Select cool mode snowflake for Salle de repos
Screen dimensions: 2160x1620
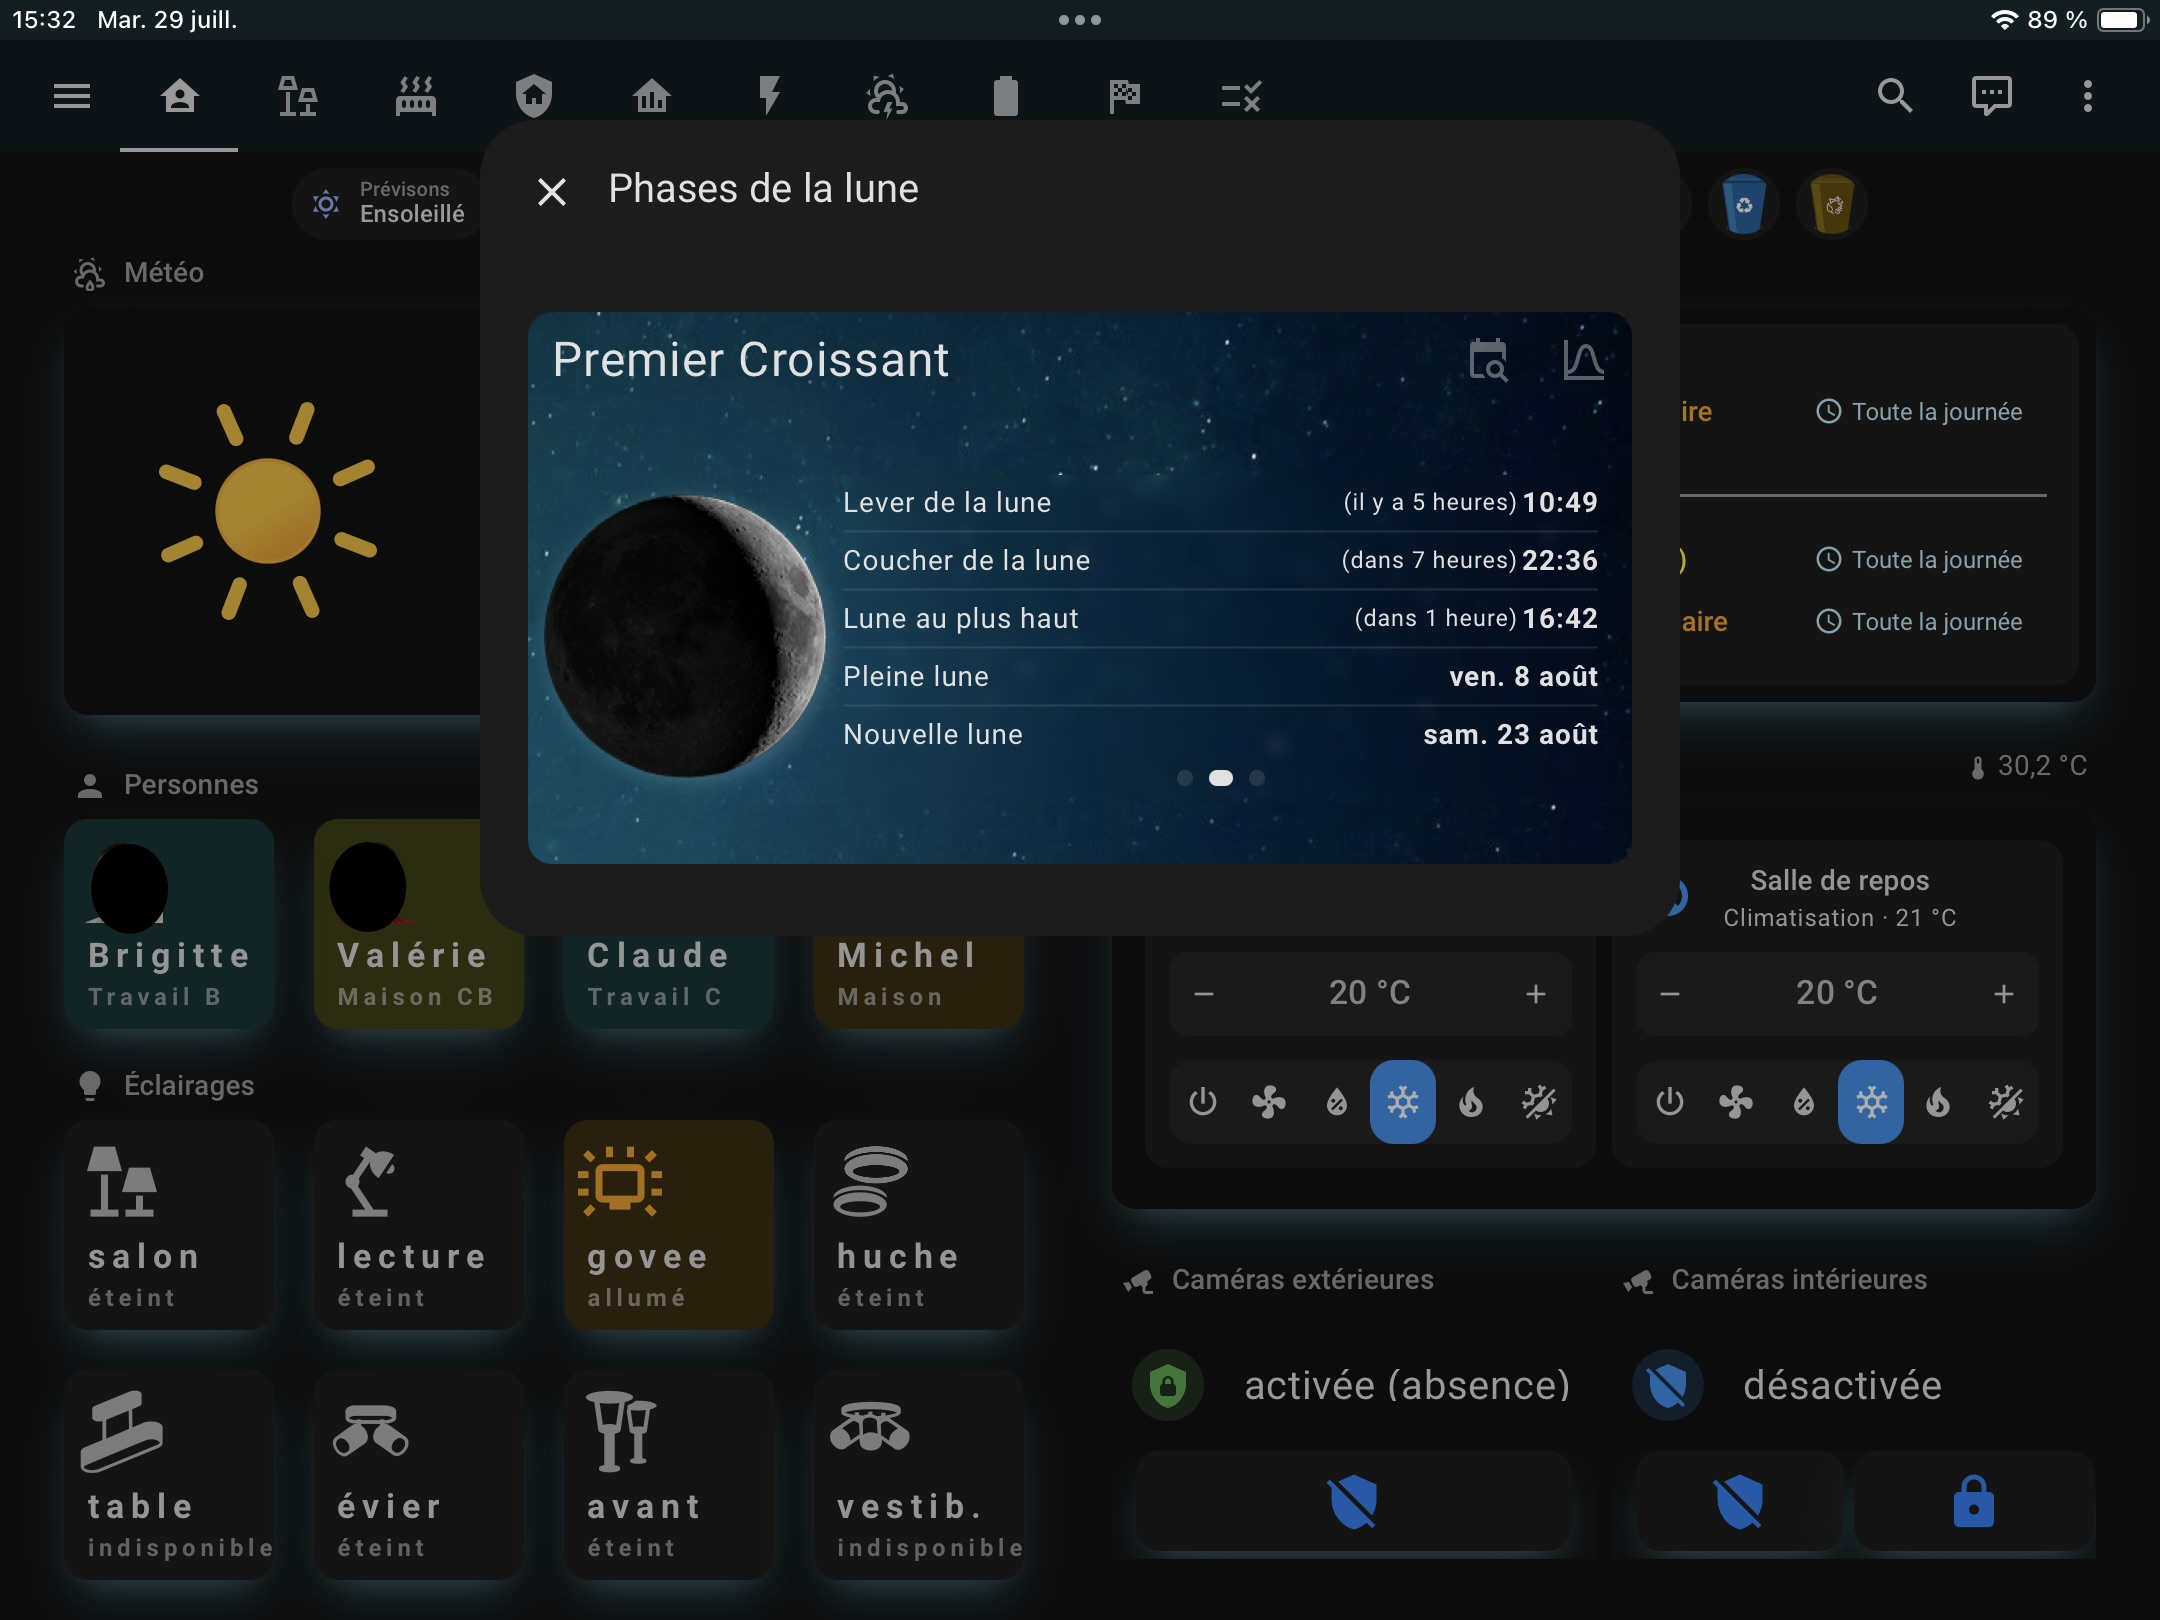1870,1102
